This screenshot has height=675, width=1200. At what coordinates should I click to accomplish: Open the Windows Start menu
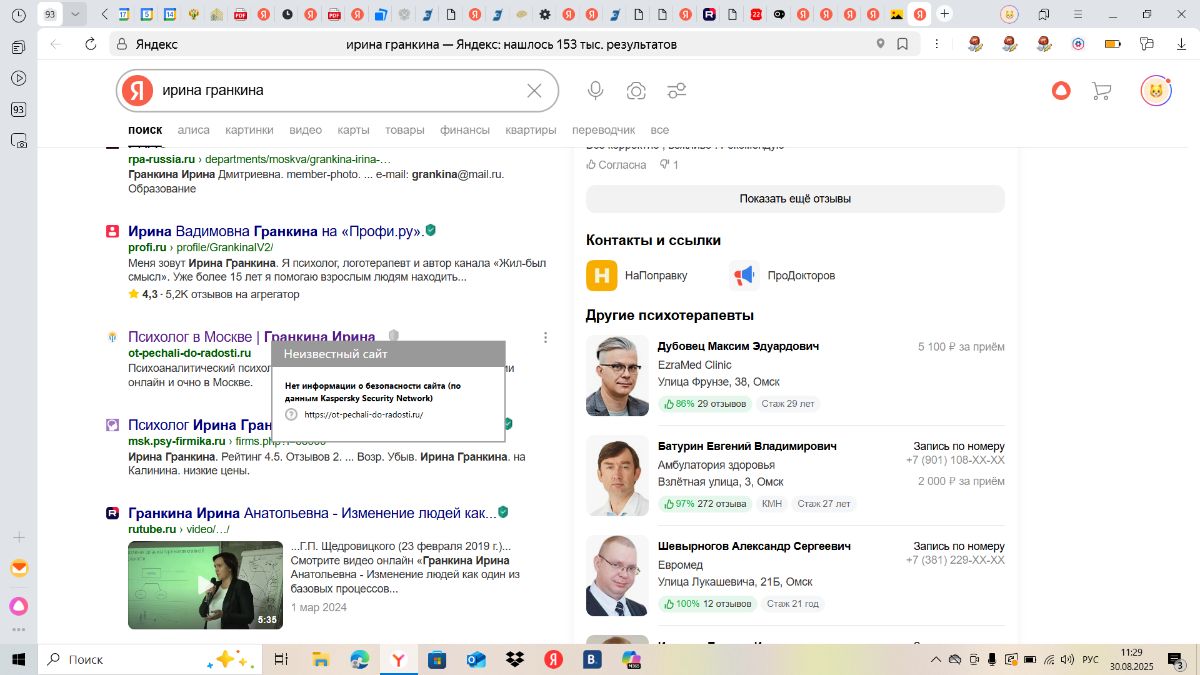click(x=18, y=659)
